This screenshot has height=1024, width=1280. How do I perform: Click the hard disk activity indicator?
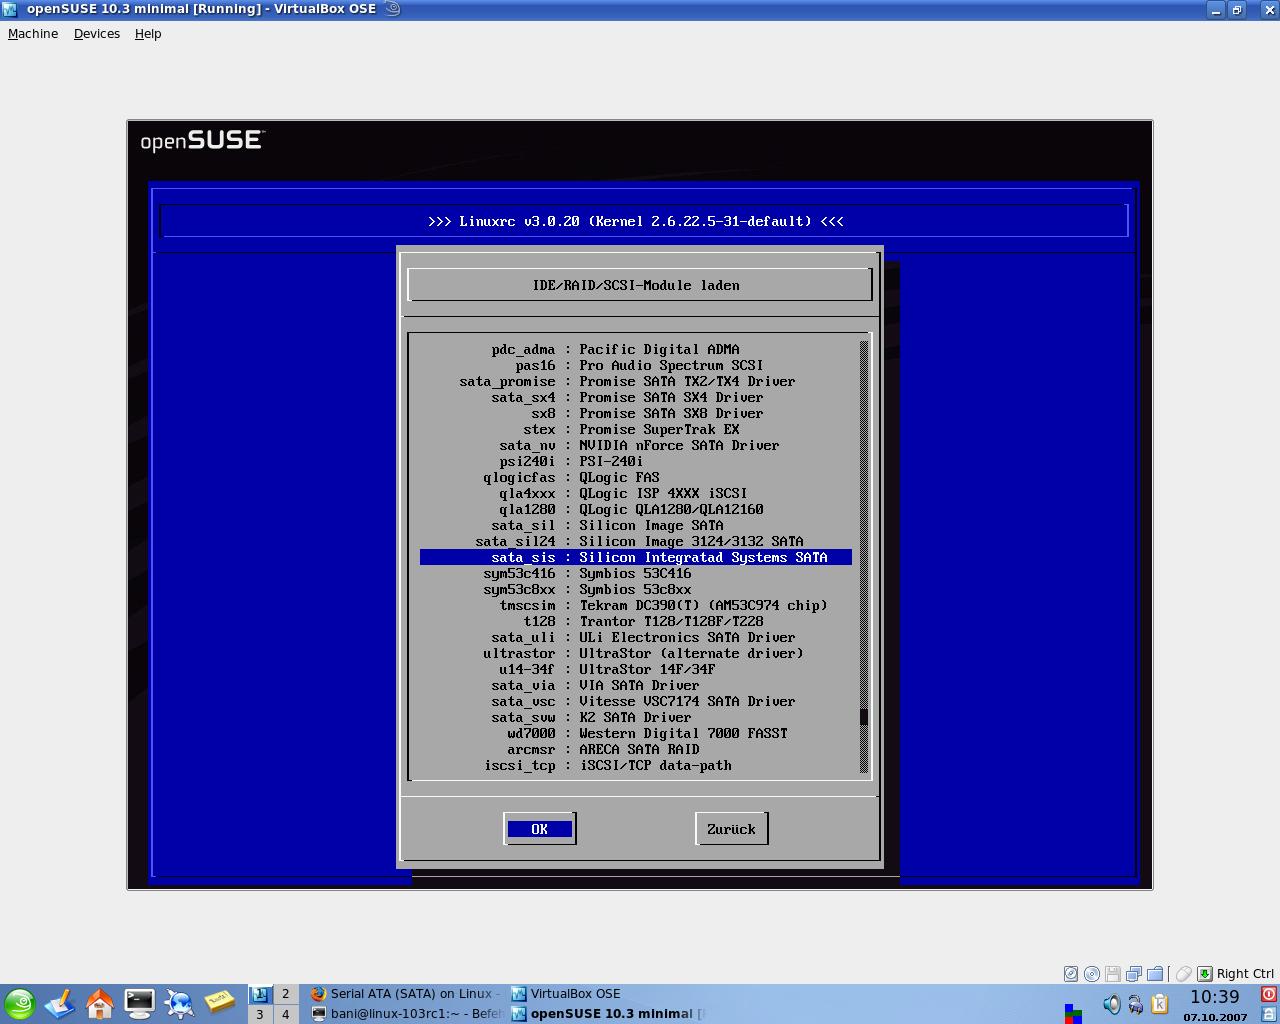click(x=1071, y=973)
